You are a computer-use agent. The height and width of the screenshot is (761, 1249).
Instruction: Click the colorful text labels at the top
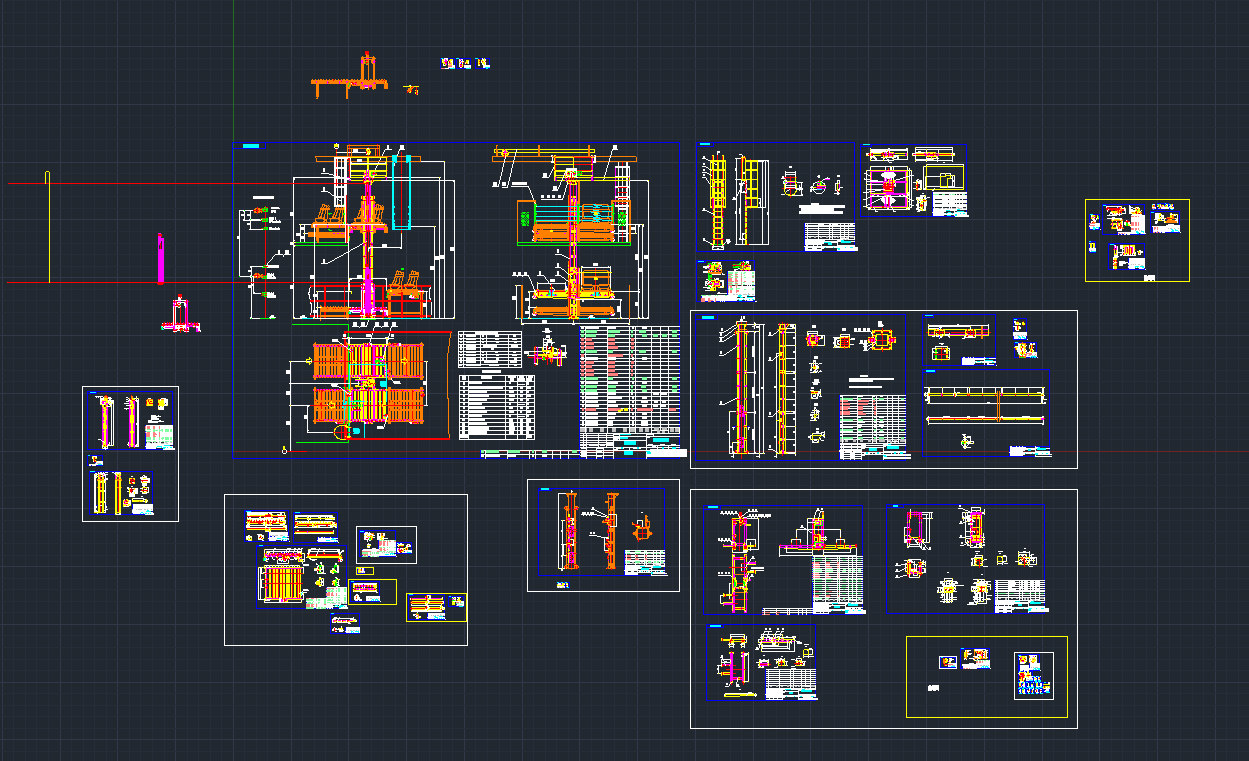coord(465,64)
